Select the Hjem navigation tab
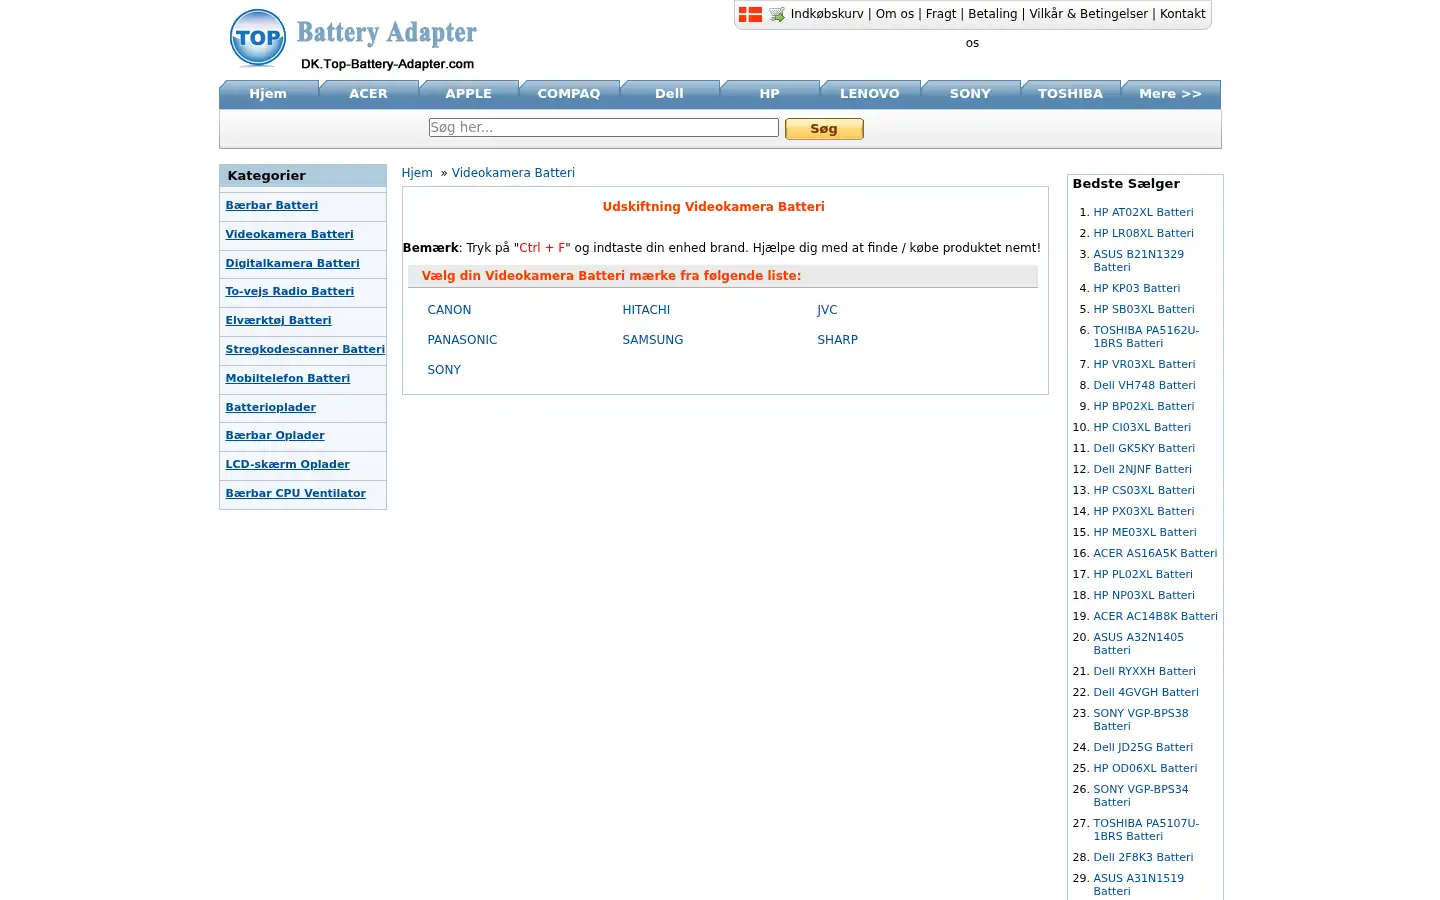The height and width of the screenshot is (900, 1440). tap(268, 94)
